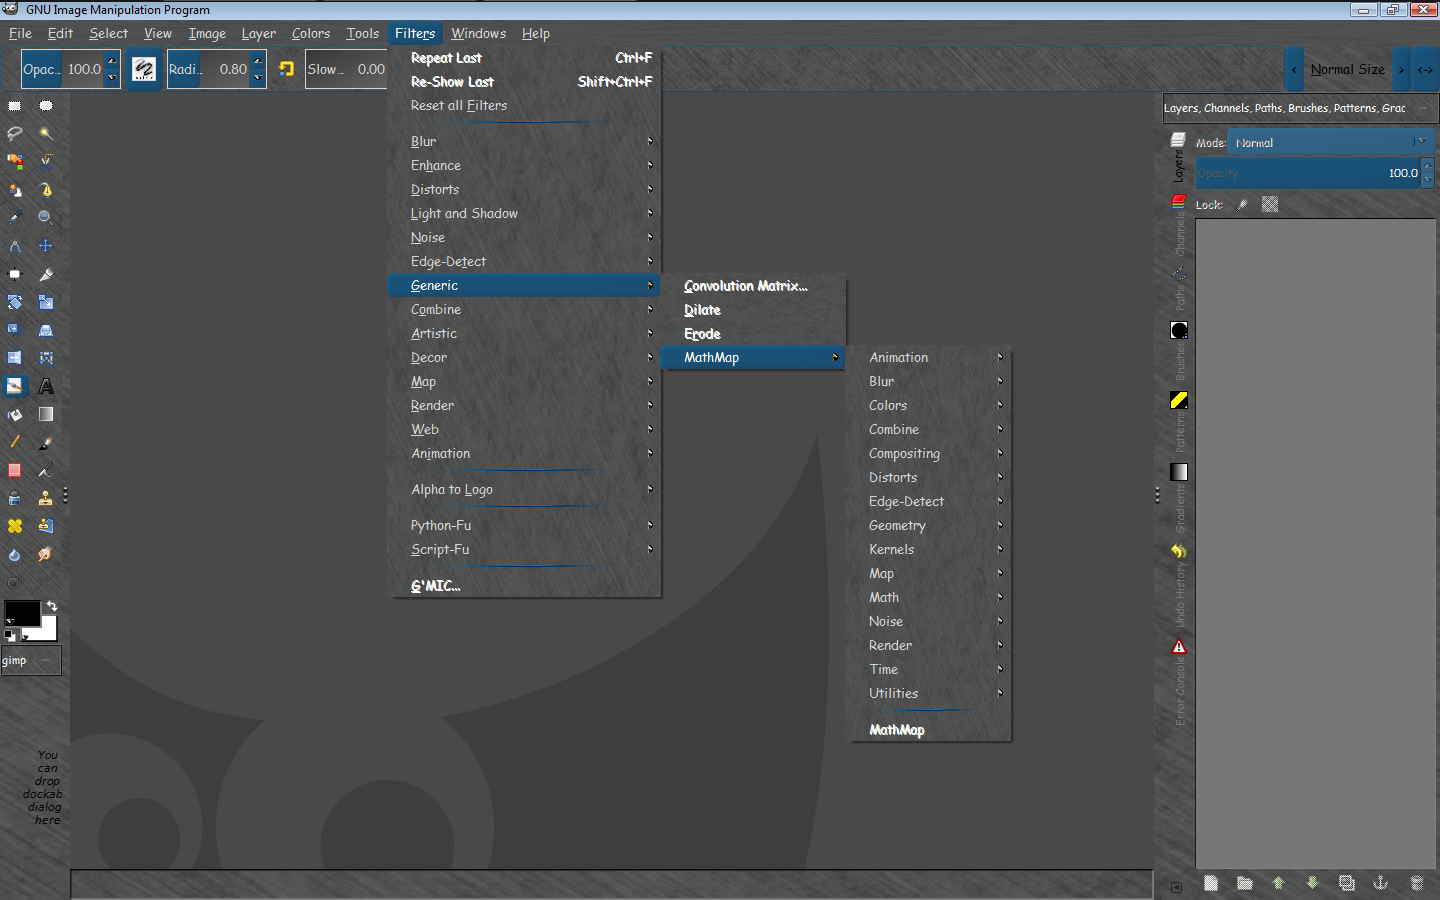
Task: Toggle the lock pixels brush icon
Action: click(x=1243, y=205)
